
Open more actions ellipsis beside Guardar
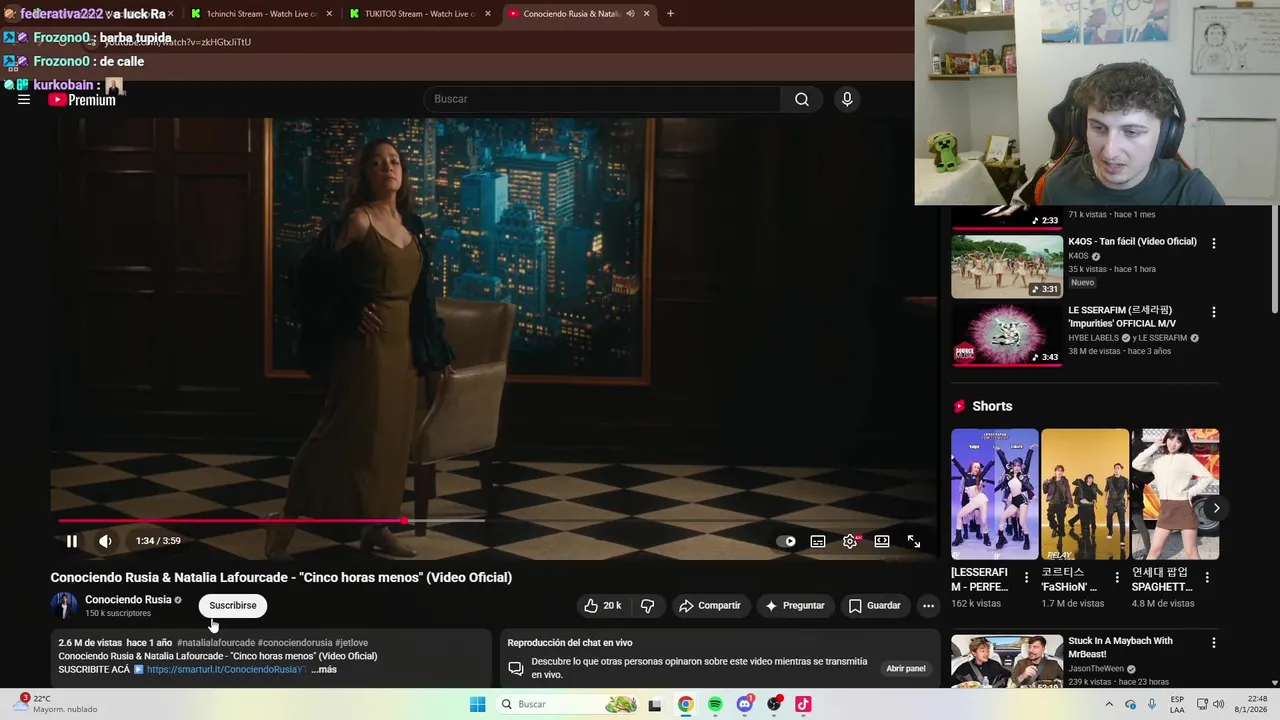[x=928, y=605]
